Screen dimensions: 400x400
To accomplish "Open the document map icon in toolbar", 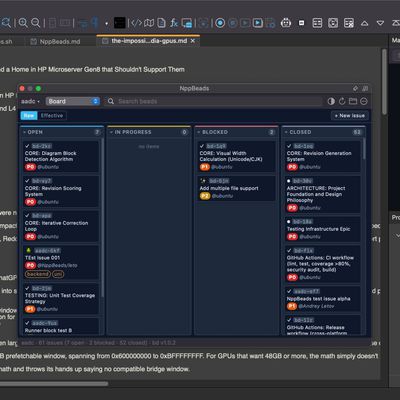I will (149, 23).
